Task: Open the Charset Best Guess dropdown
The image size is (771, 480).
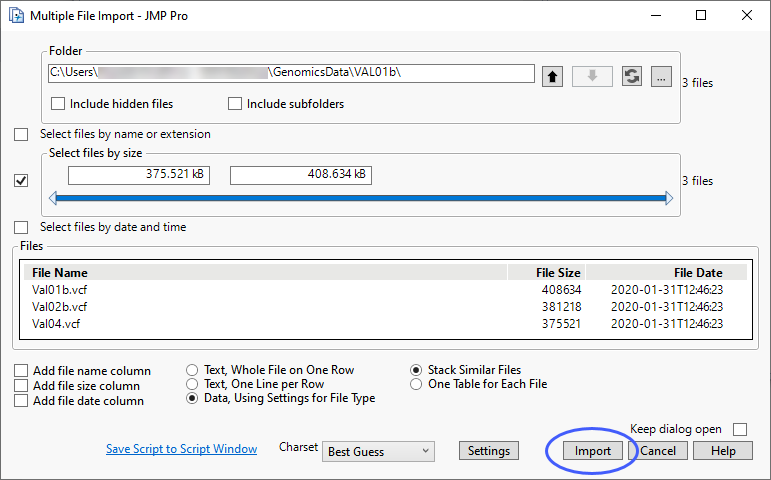Action: pyautogui.click(x=379, y=452)
